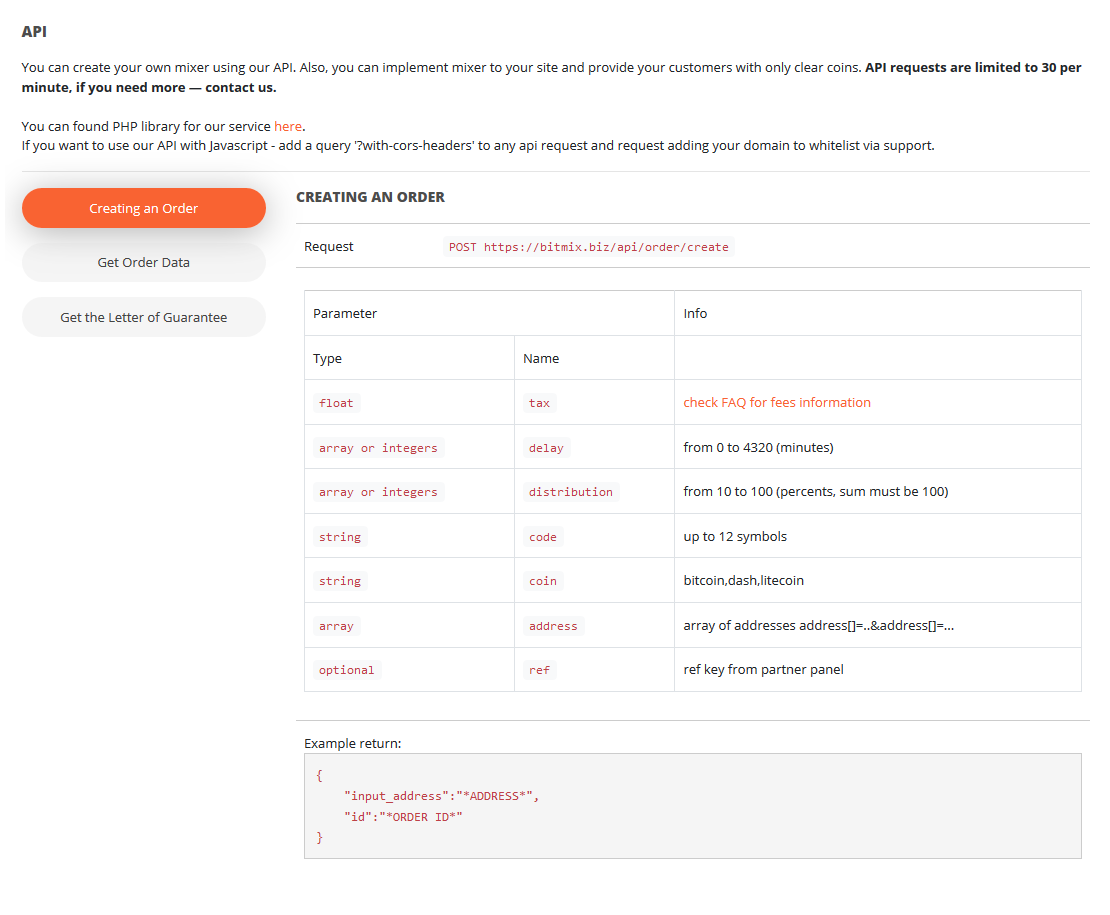Click the 'coin' parameter name

coord(542,581)
